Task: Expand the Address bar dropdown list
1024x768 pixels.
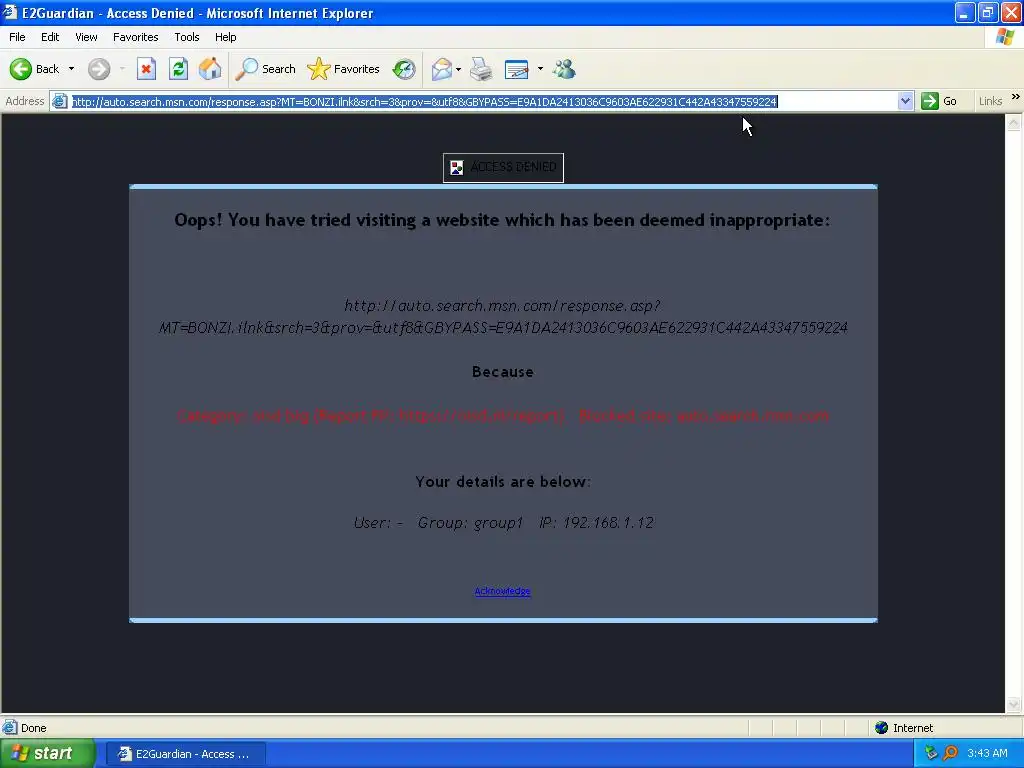Action: pos(905,101)
